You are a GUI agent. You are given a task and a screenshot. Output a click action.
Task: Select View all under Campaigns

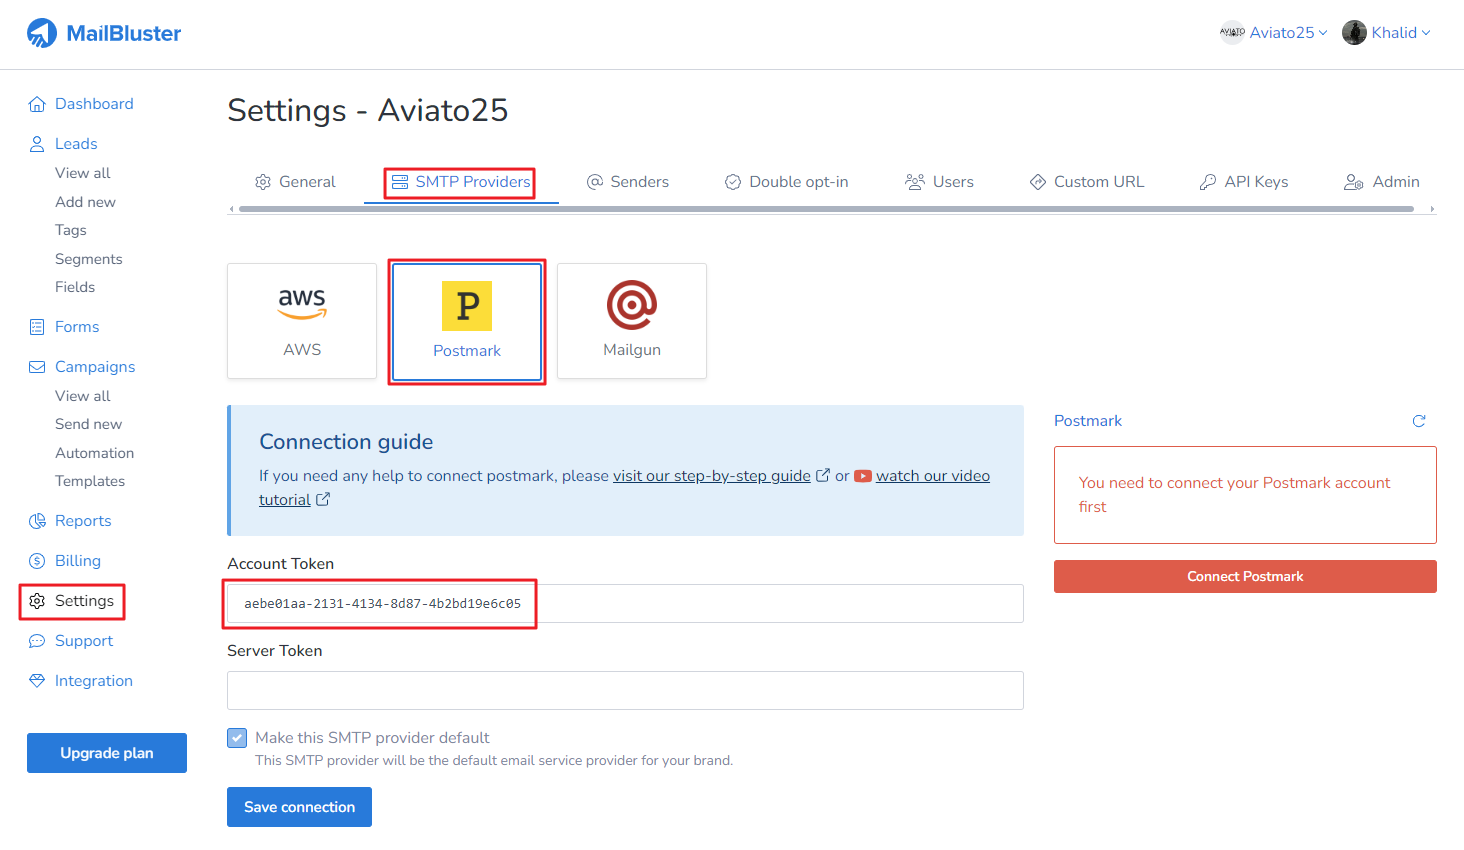pyautogui.click(x=83, y=396)
